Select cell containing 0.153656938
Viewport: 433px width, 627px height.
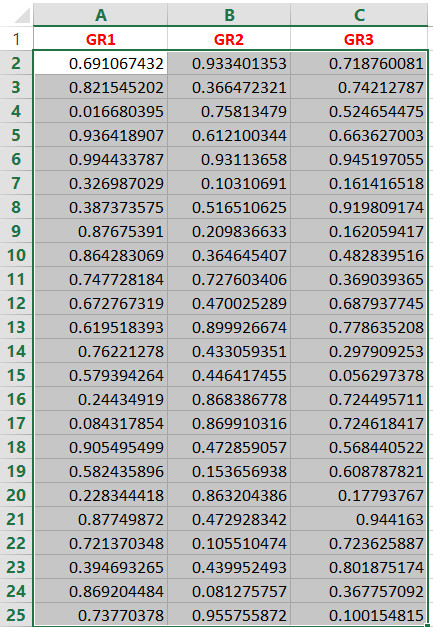[x=229, y=471]
